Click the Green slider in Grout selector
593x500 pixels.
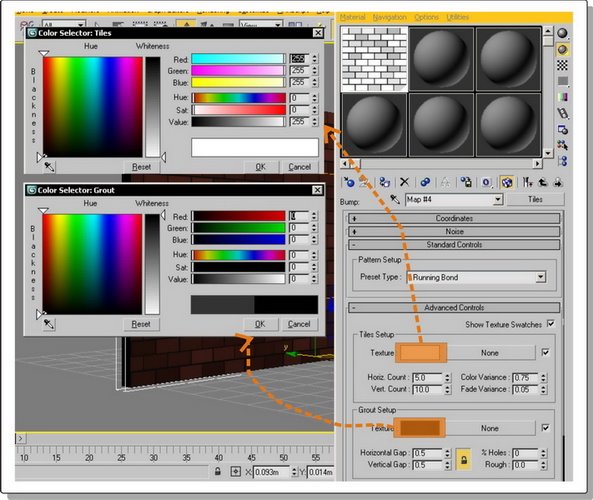point(238,228)
